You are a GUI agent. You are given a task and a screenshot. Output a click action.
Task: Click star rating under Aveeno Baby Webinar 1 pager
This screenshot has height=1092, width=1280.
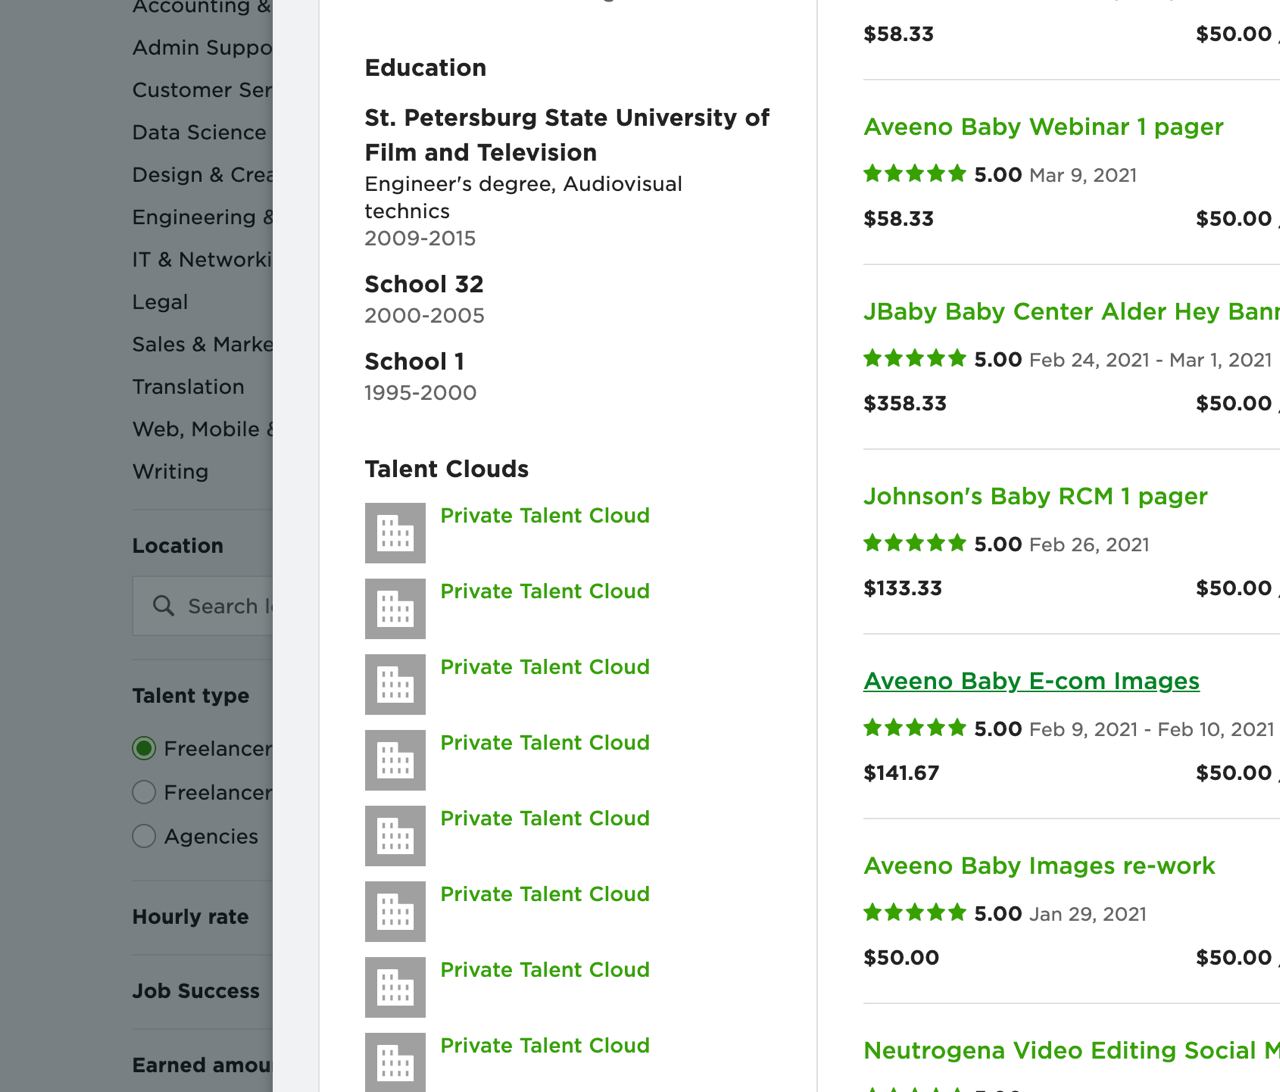coord(915,174)
